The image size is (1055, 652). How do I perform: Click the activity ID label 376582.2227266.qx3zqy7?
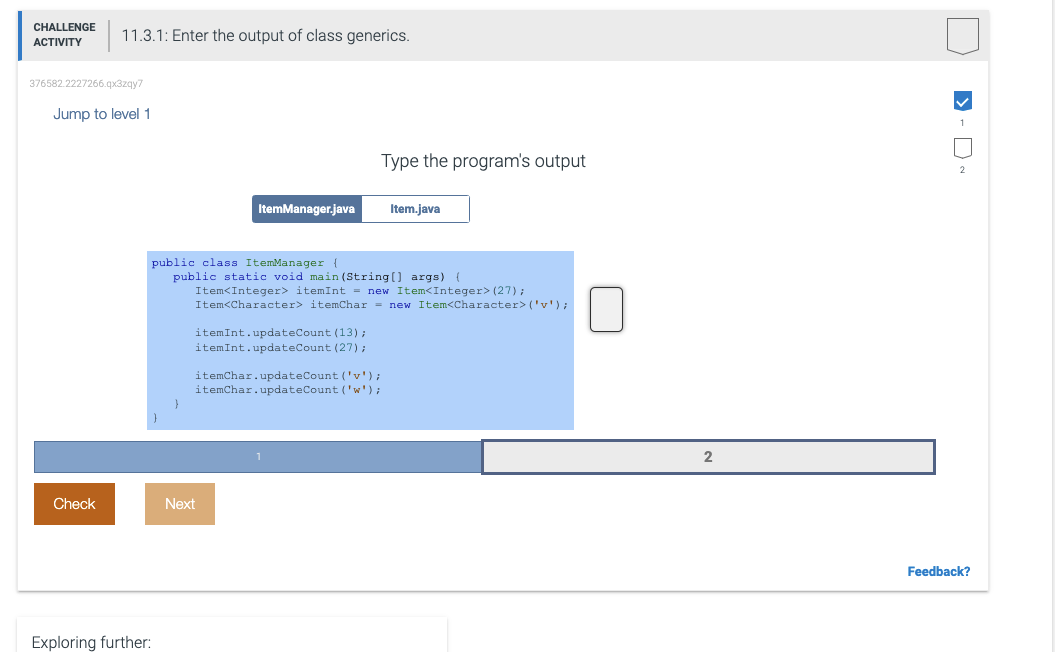(x=87, y=84)
